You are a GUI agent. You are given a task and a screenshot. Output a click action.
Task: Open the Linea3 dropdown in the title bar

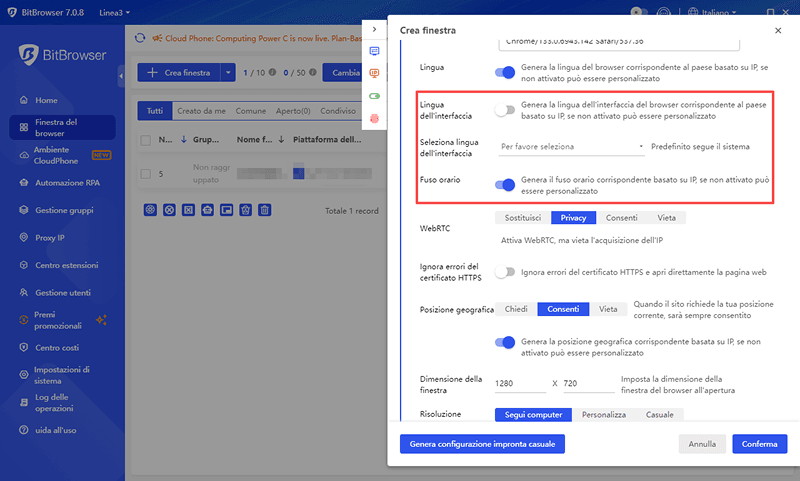[114, 12]
